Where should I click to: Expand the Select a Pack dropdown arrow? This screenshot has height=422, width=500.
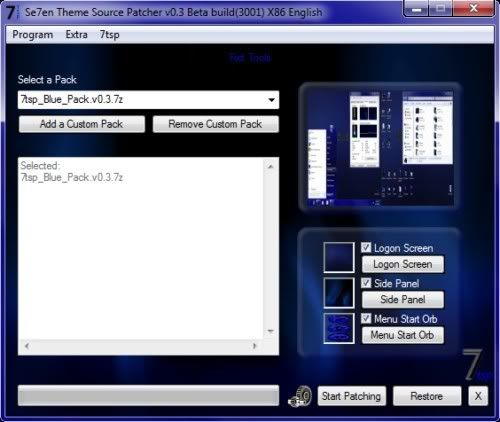(x=271, y=100)
